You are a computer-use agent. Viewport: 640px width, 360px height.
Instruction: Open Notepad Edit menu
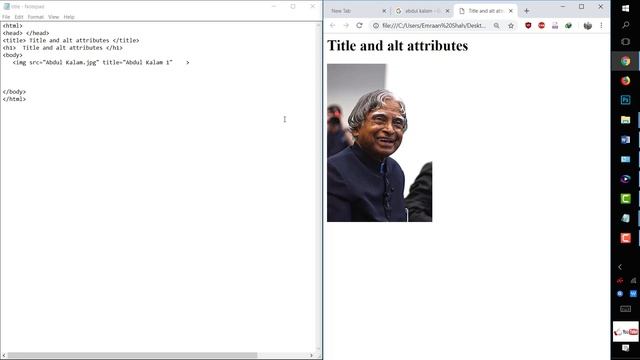pos(19,17)
